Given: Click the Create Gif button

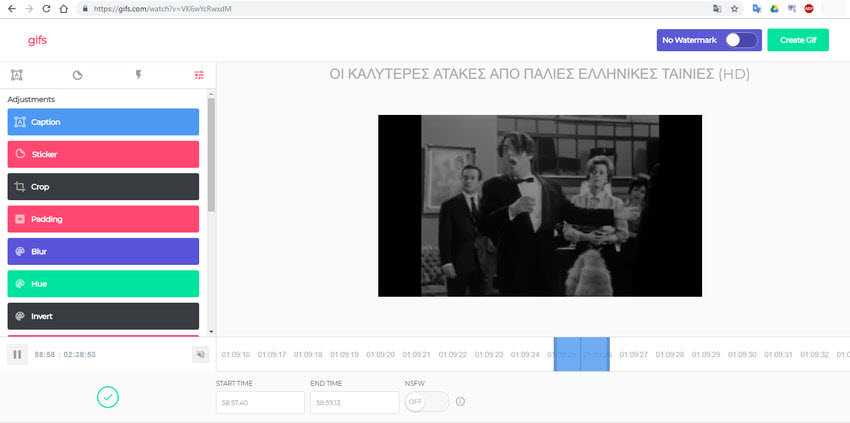Looking at the screenshot, I should click(798, 40).
